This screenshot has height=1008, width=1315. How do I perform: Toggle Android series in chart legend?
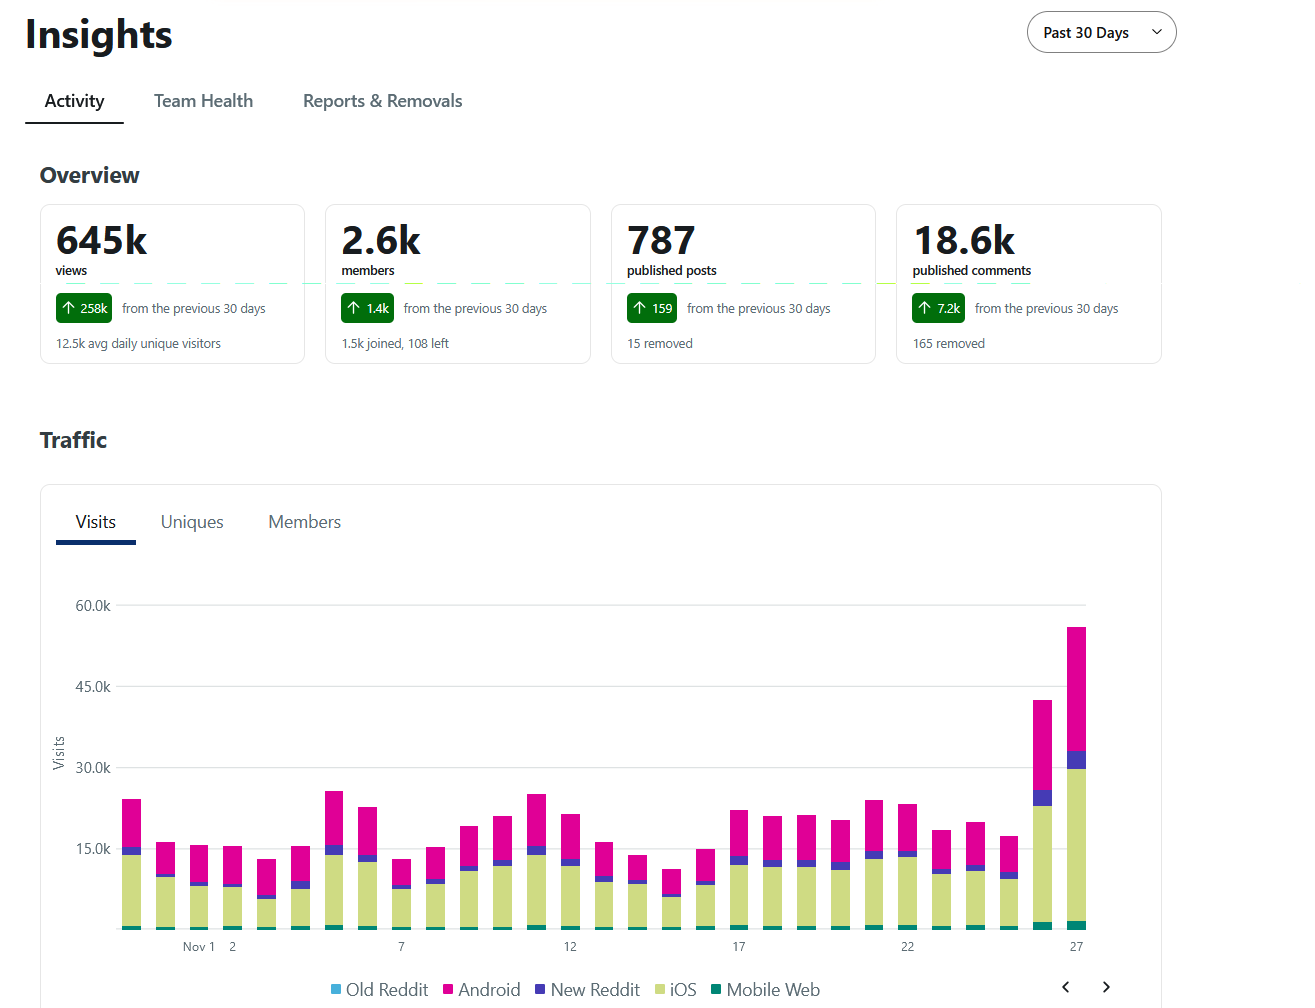[482, 989]
